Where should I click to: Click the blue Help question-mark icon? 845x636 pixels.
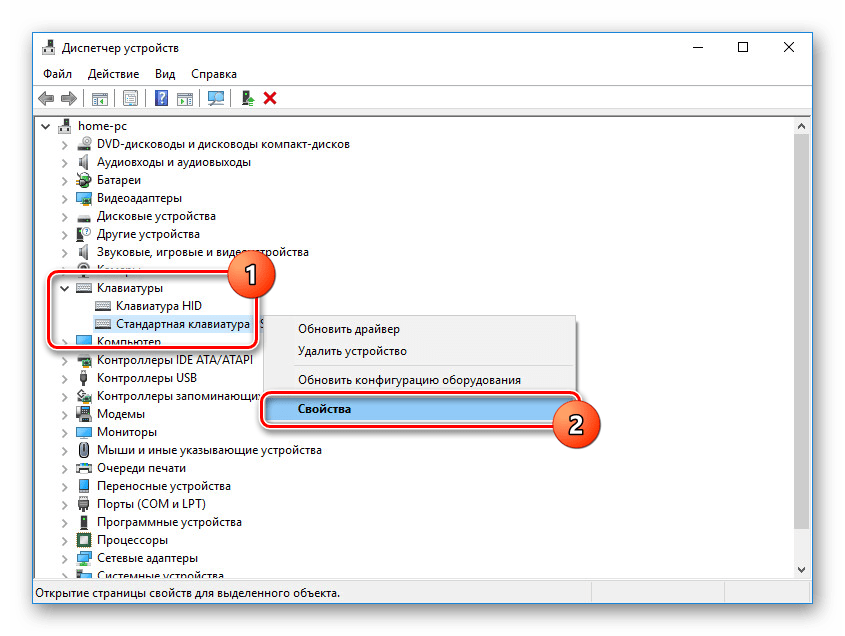[161, 98]
